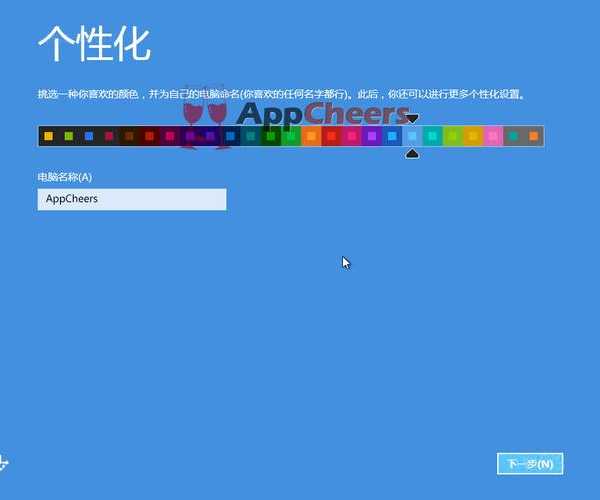Pick the green-on-dark-green swatch
The width and height of the screenshot is (600, 500).
click(x=271, y=136)
